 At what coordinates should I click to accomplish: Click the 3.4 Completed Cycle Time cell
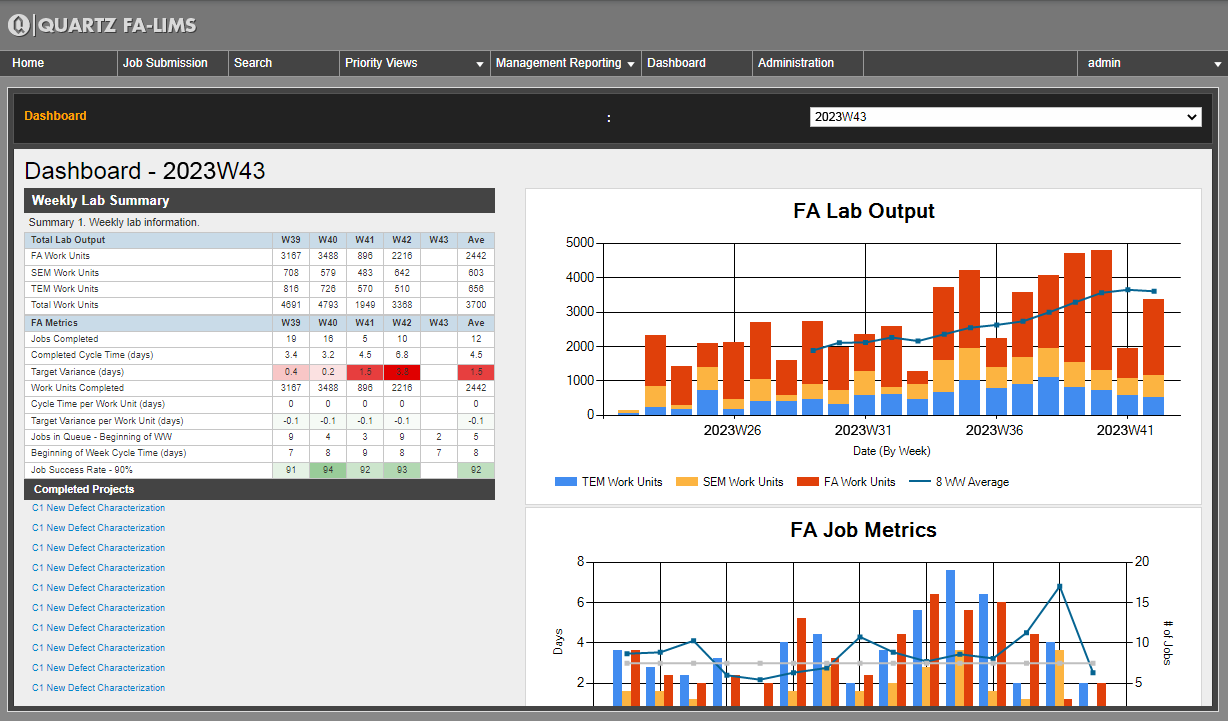[x=290, y=355]
